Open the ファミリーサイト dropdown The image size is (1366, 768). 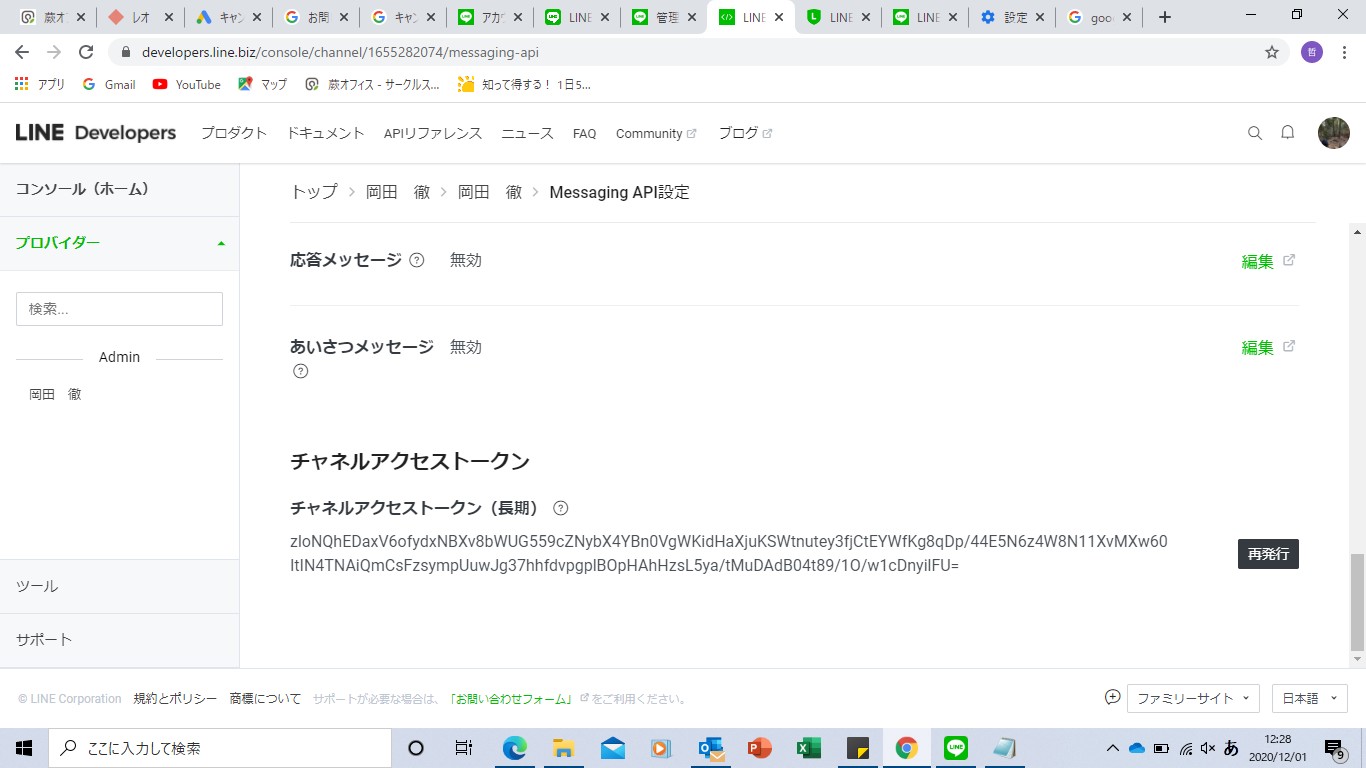(1193, 698)
